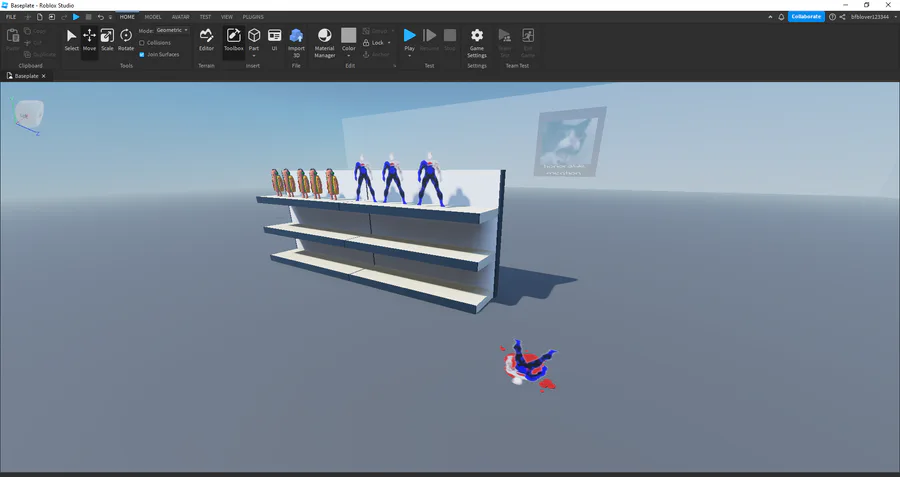Expand the Part dropdown arrow

pos(254,56)
